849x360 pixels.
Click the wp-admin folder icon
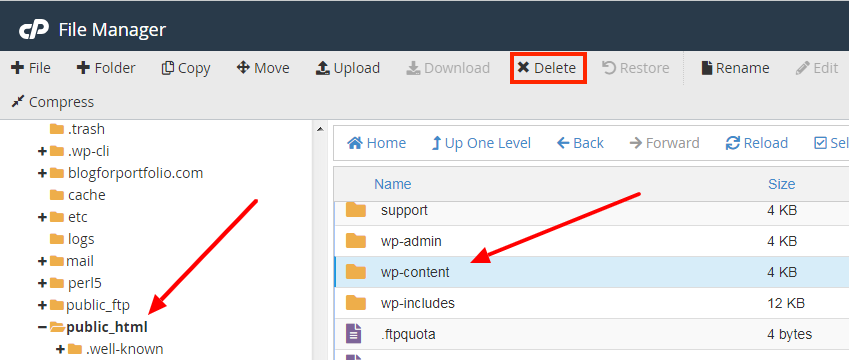[x=356, y=240]
